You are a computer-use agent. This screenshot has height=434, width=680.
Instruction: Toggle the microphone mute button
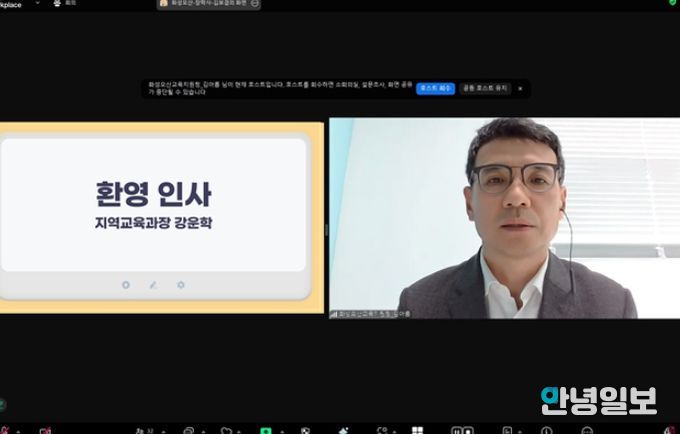click(4, 431)
